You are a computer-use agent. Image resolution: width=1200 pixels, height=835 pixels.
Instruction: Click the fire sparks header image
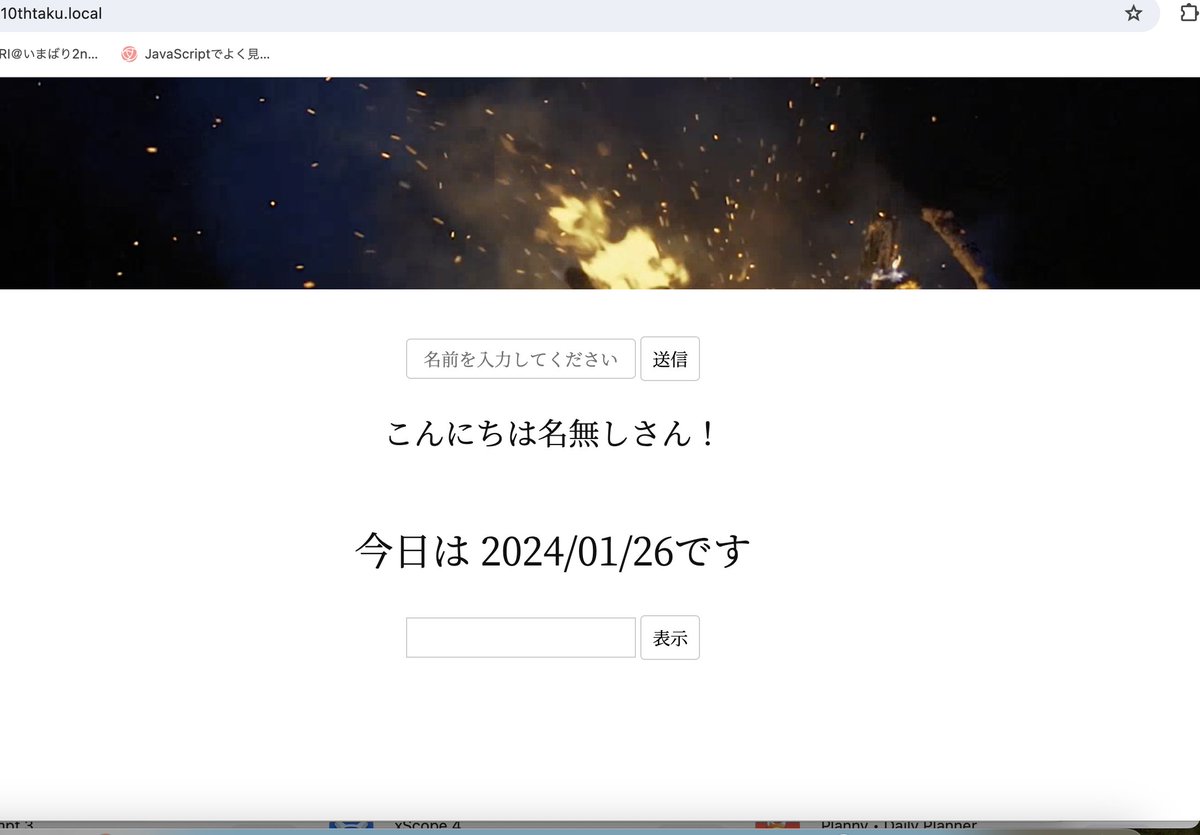pyautogui.click(x=600, y=183)
